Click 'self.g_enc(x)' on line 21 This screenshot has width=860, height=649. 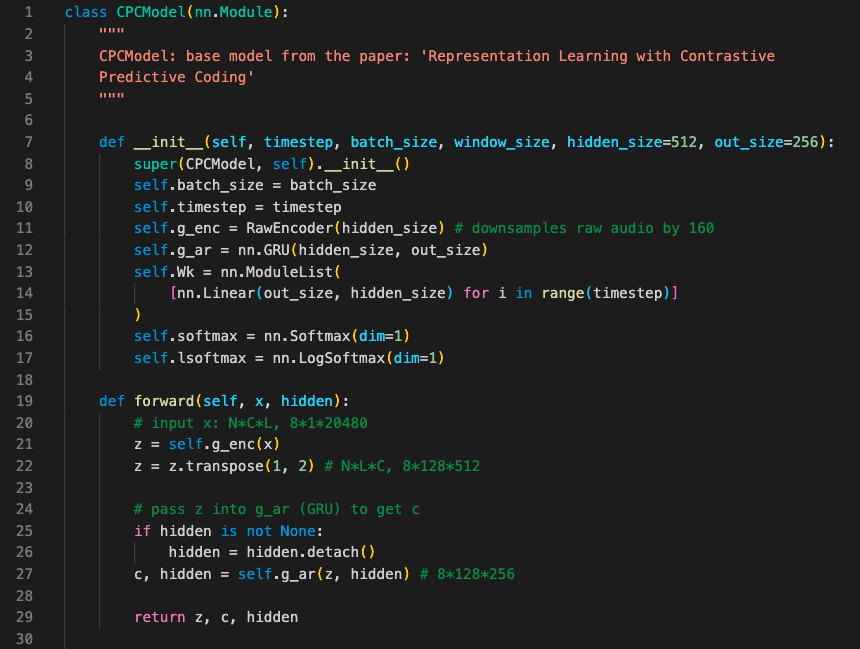coord(224,444)
